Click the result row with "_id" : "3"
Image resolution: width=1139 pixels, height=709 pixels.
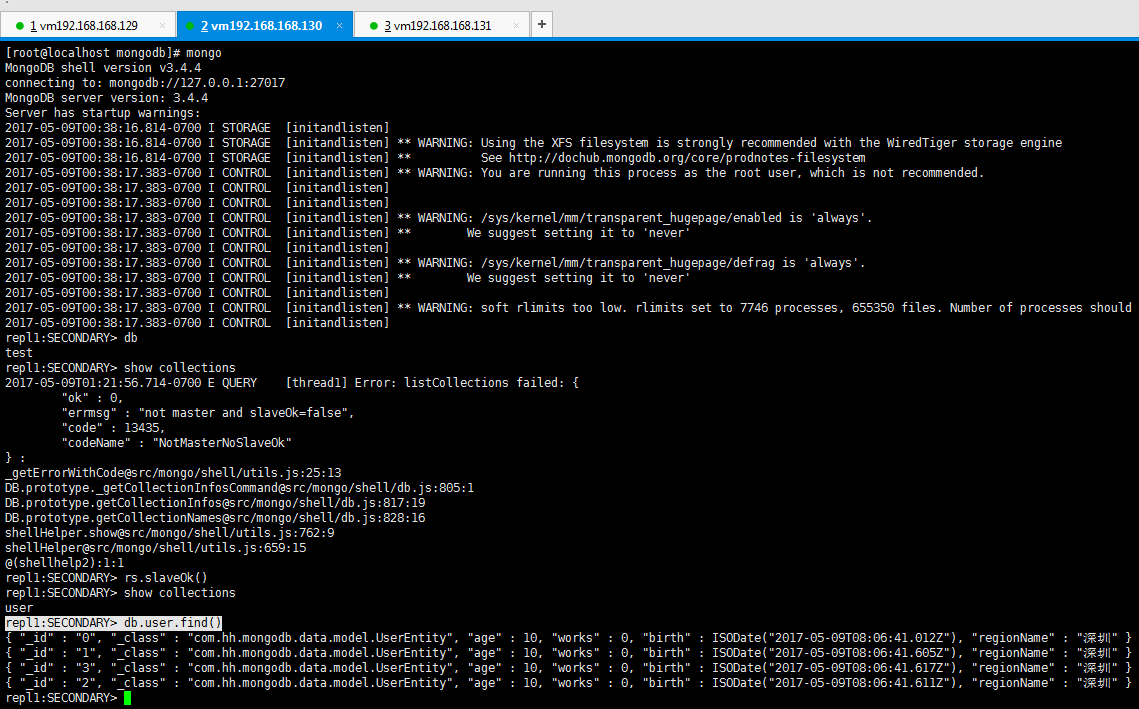[568, 668]
